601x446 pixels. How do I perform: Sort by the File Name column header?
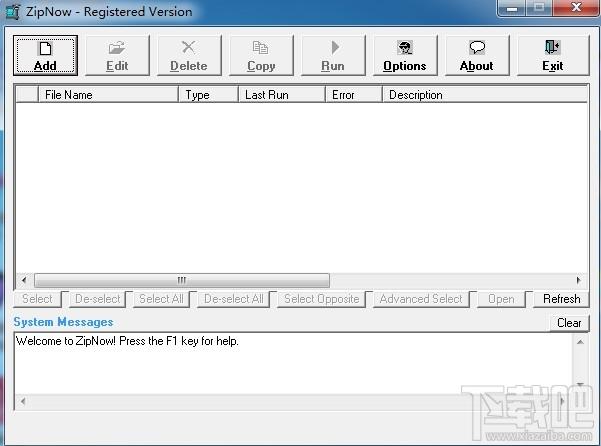pyautogui.click(x=108, y=94)
